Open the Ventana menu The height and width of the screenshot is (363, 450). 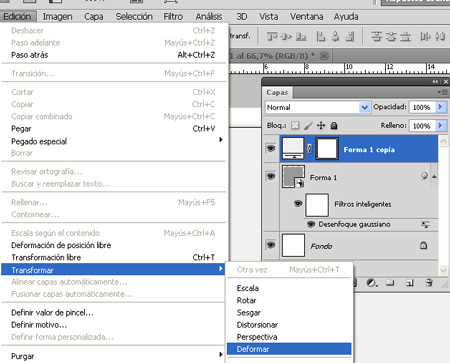coord(306,17)
